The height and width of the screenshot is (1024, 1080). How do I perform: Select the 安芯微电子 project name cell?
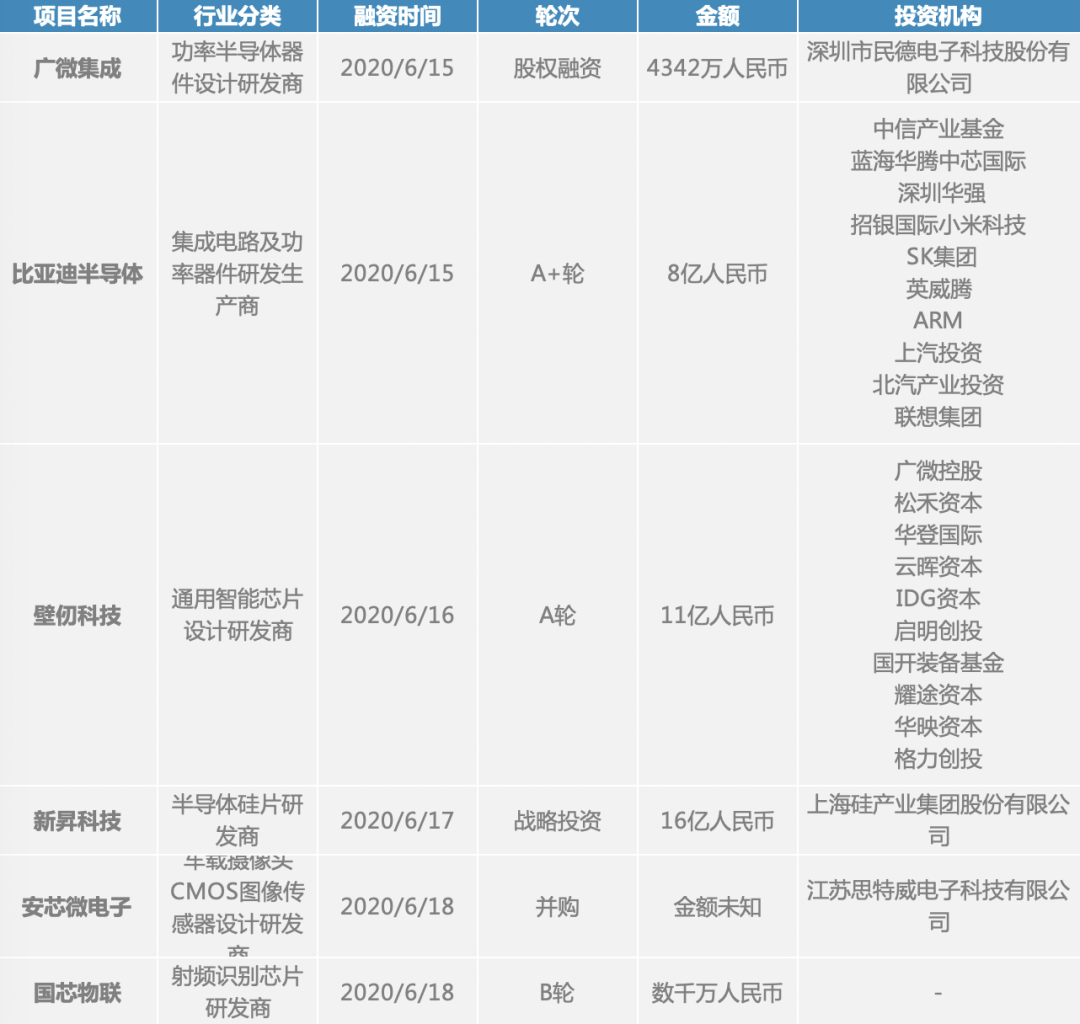tap(78, 906)
